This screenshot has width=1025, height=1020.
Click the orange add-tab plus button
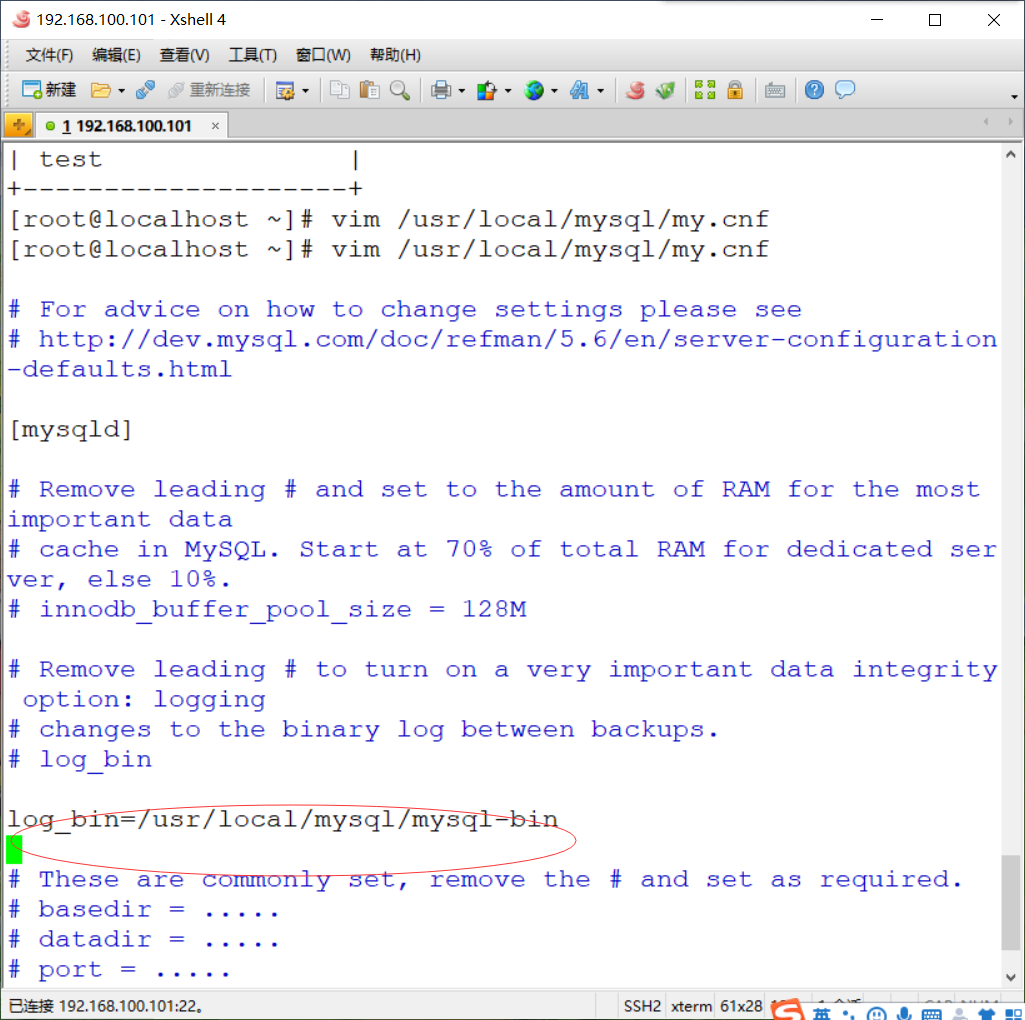[x=18, y=125]
